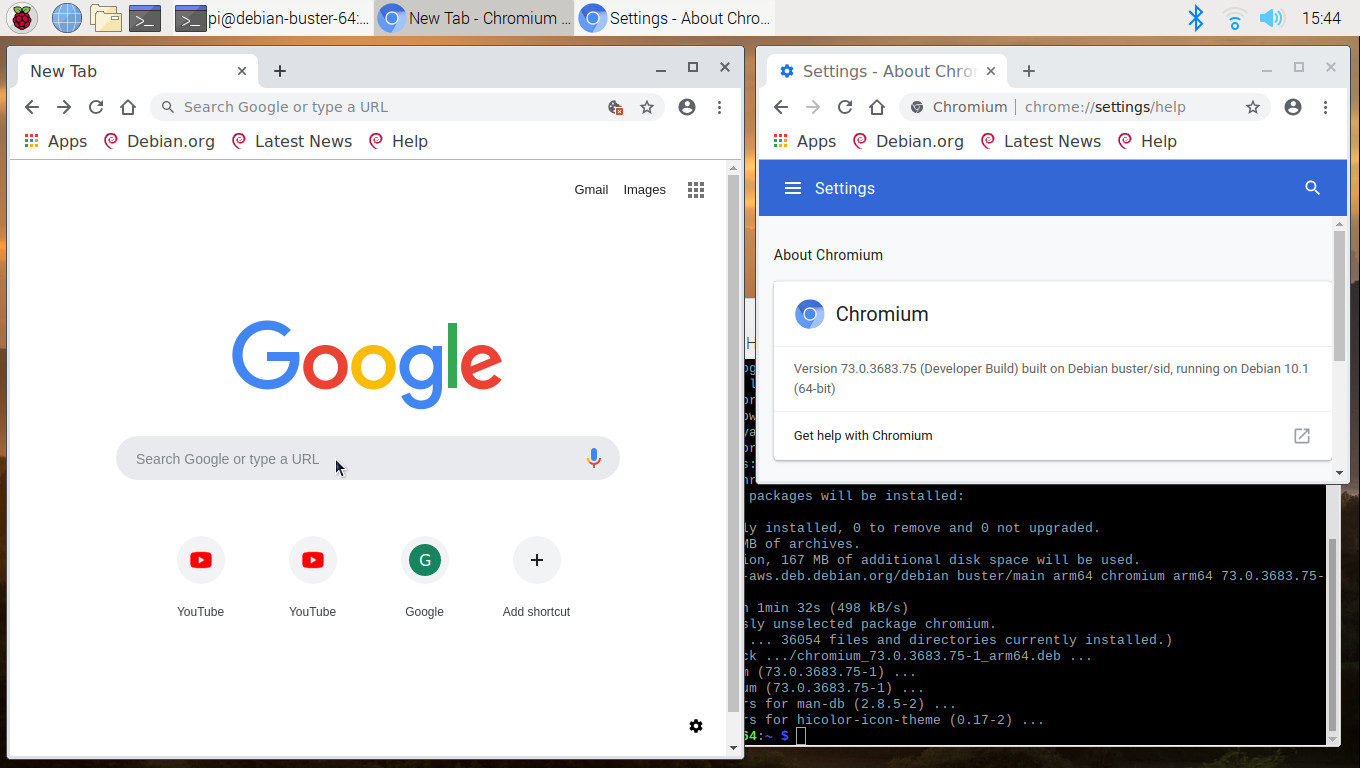This screenshot has height=768, width=1360.
Task: Launch terminal from taskbar launcher icon
Action: pyautogui.click(x=145, y=17)
